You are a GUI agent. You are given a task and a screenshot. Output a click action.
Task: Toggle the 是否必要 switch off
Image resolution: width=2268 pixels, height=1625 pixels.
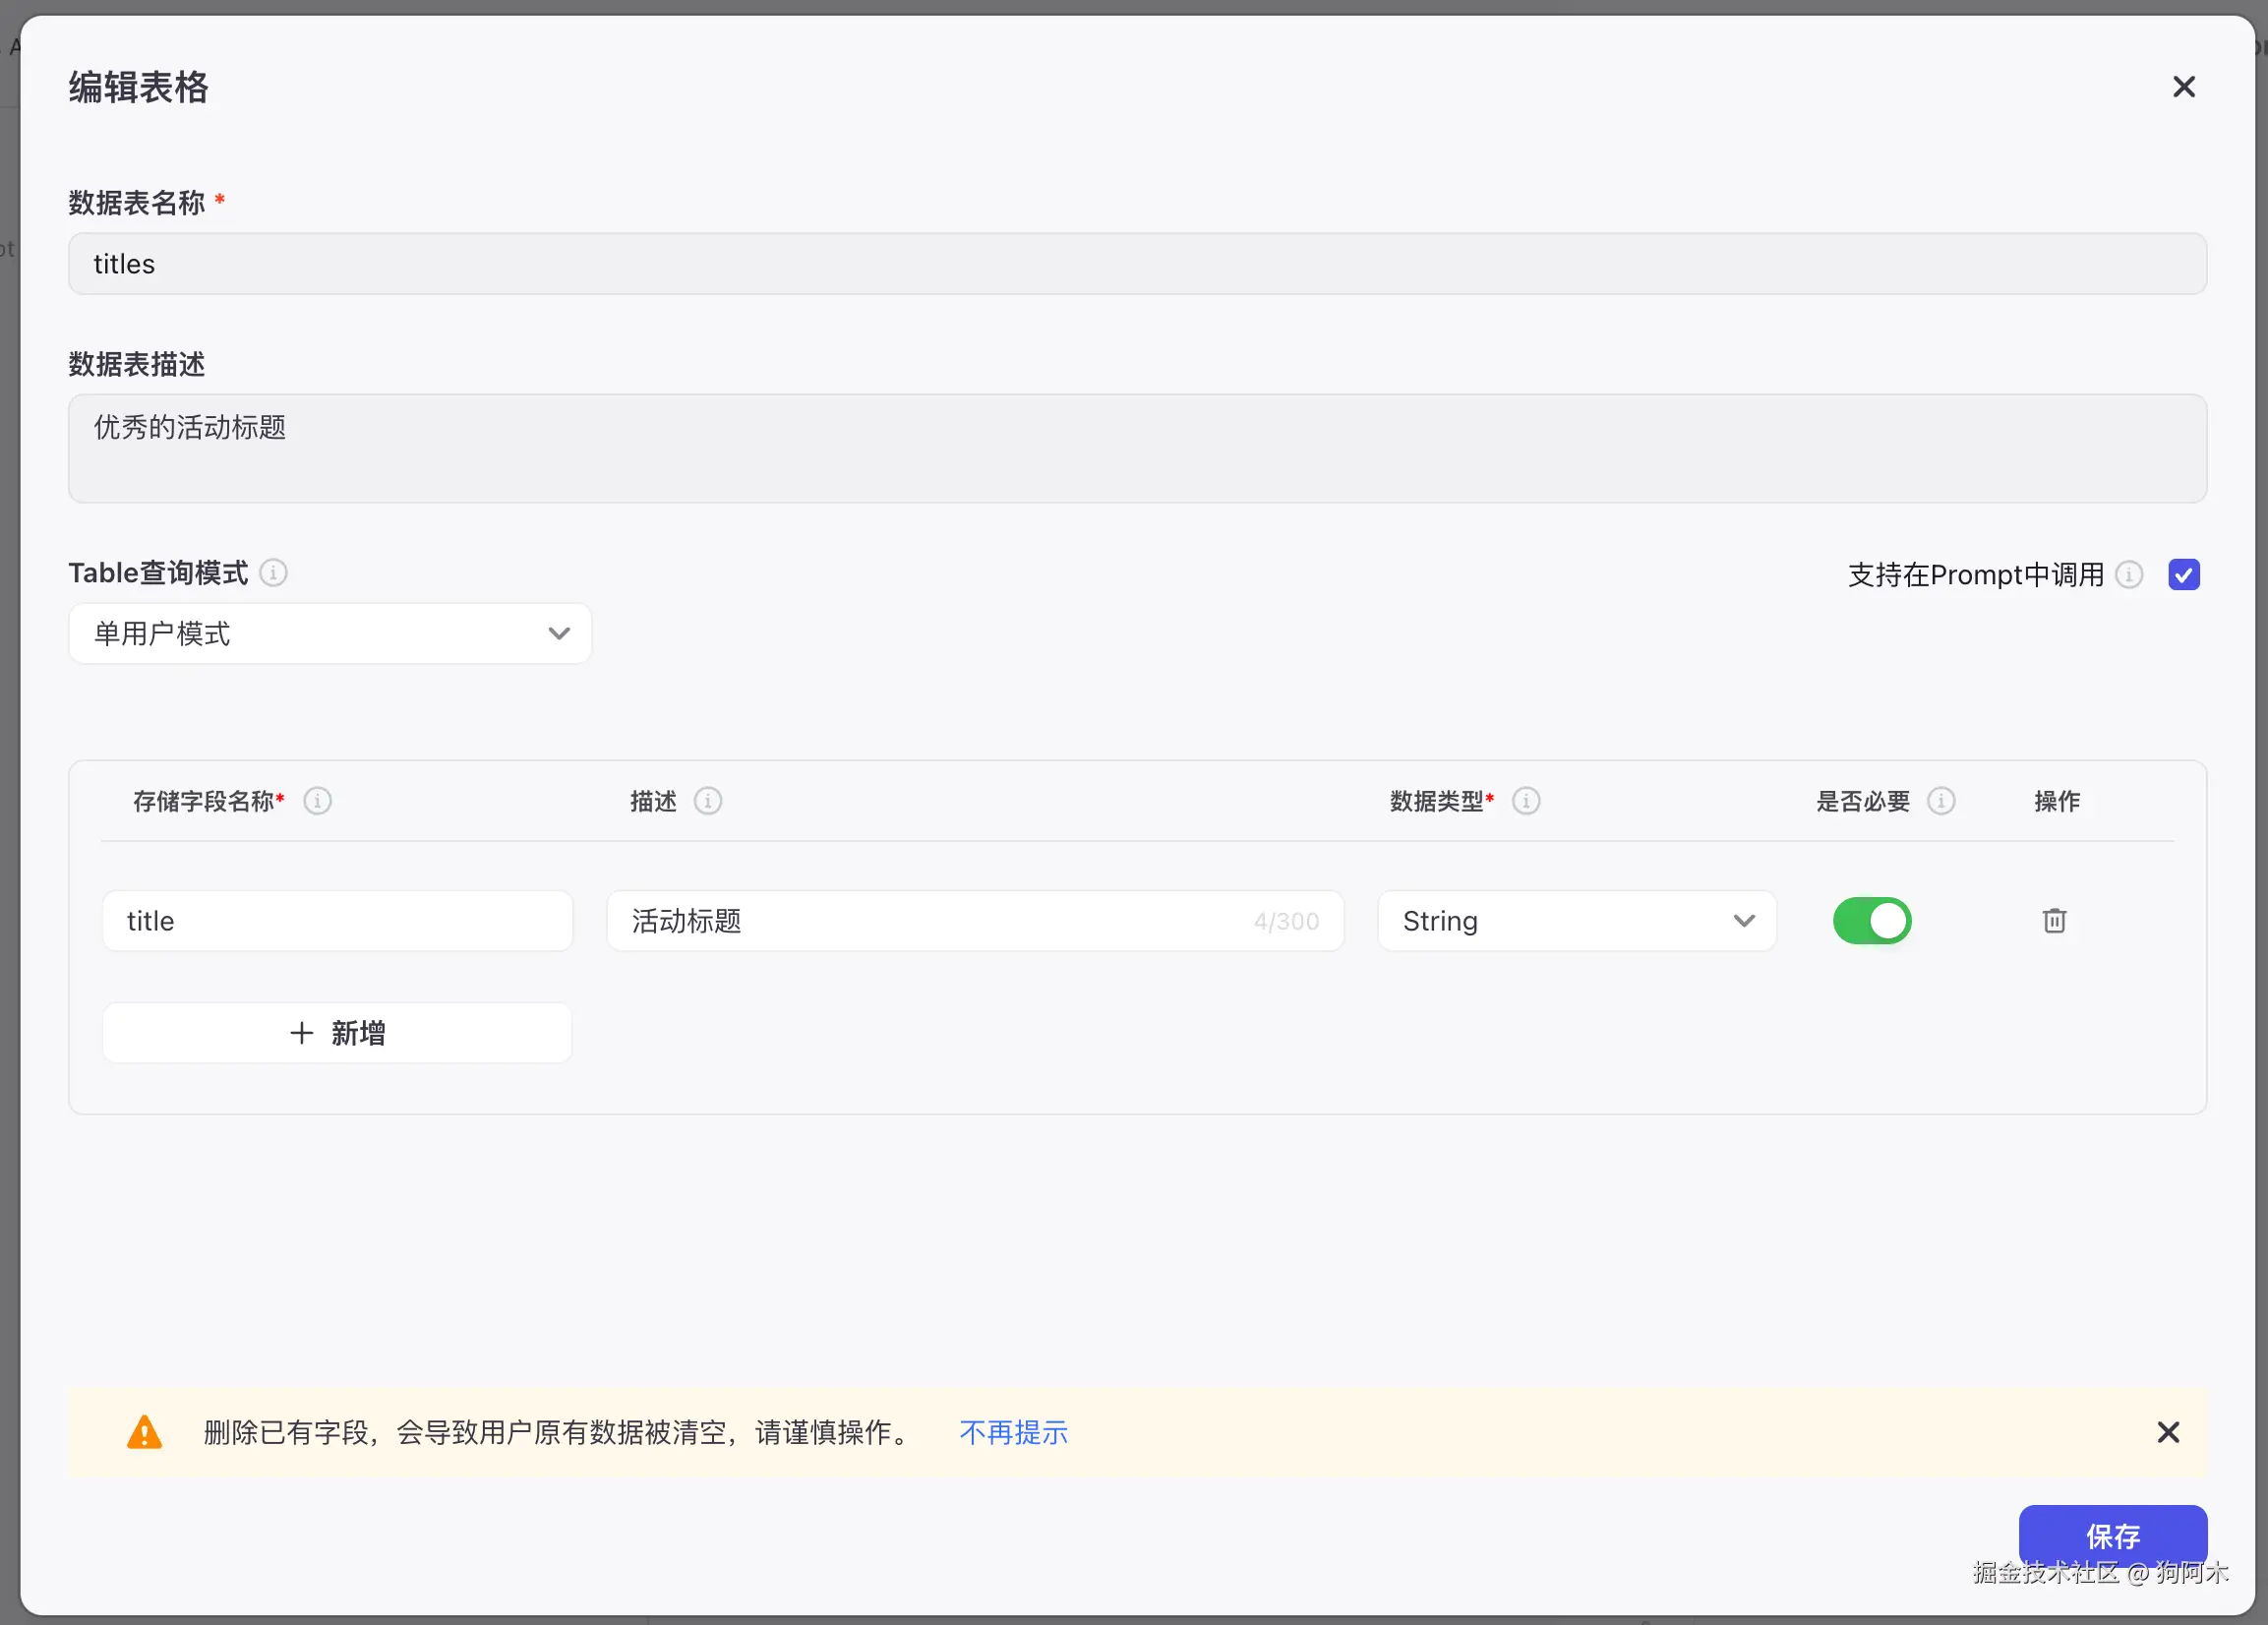coord(1872,921)
